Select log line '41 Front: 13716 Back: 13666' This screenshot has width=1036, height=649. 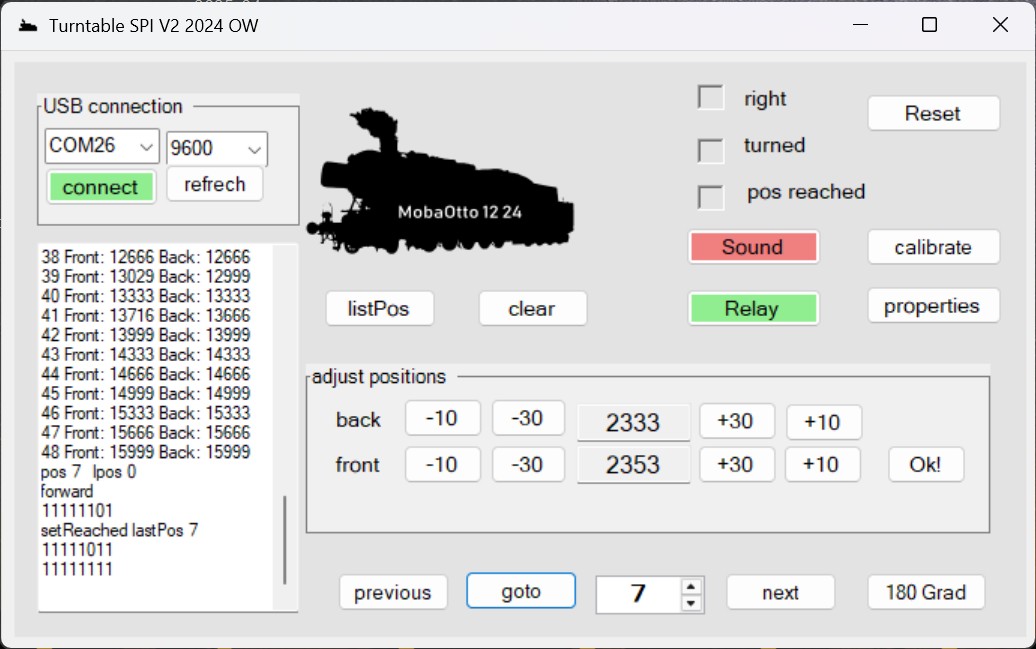click(x=145, y=315)
